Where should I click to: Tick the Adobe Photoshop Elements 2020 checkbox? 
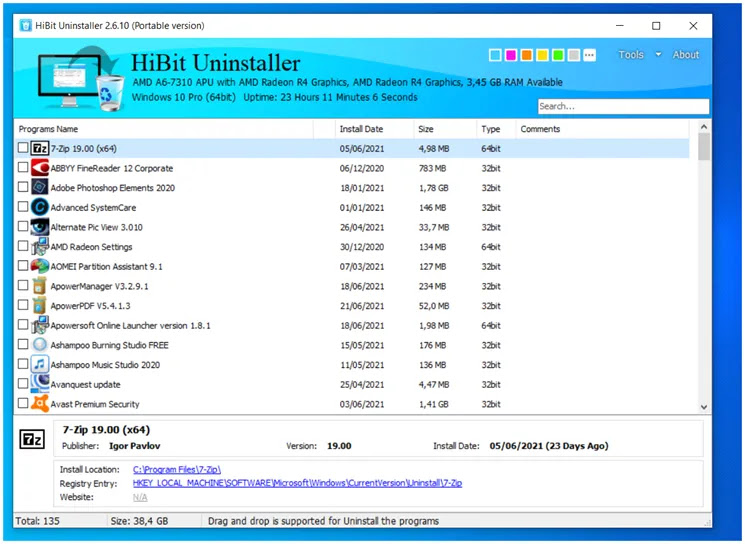[x=23, y=187]
